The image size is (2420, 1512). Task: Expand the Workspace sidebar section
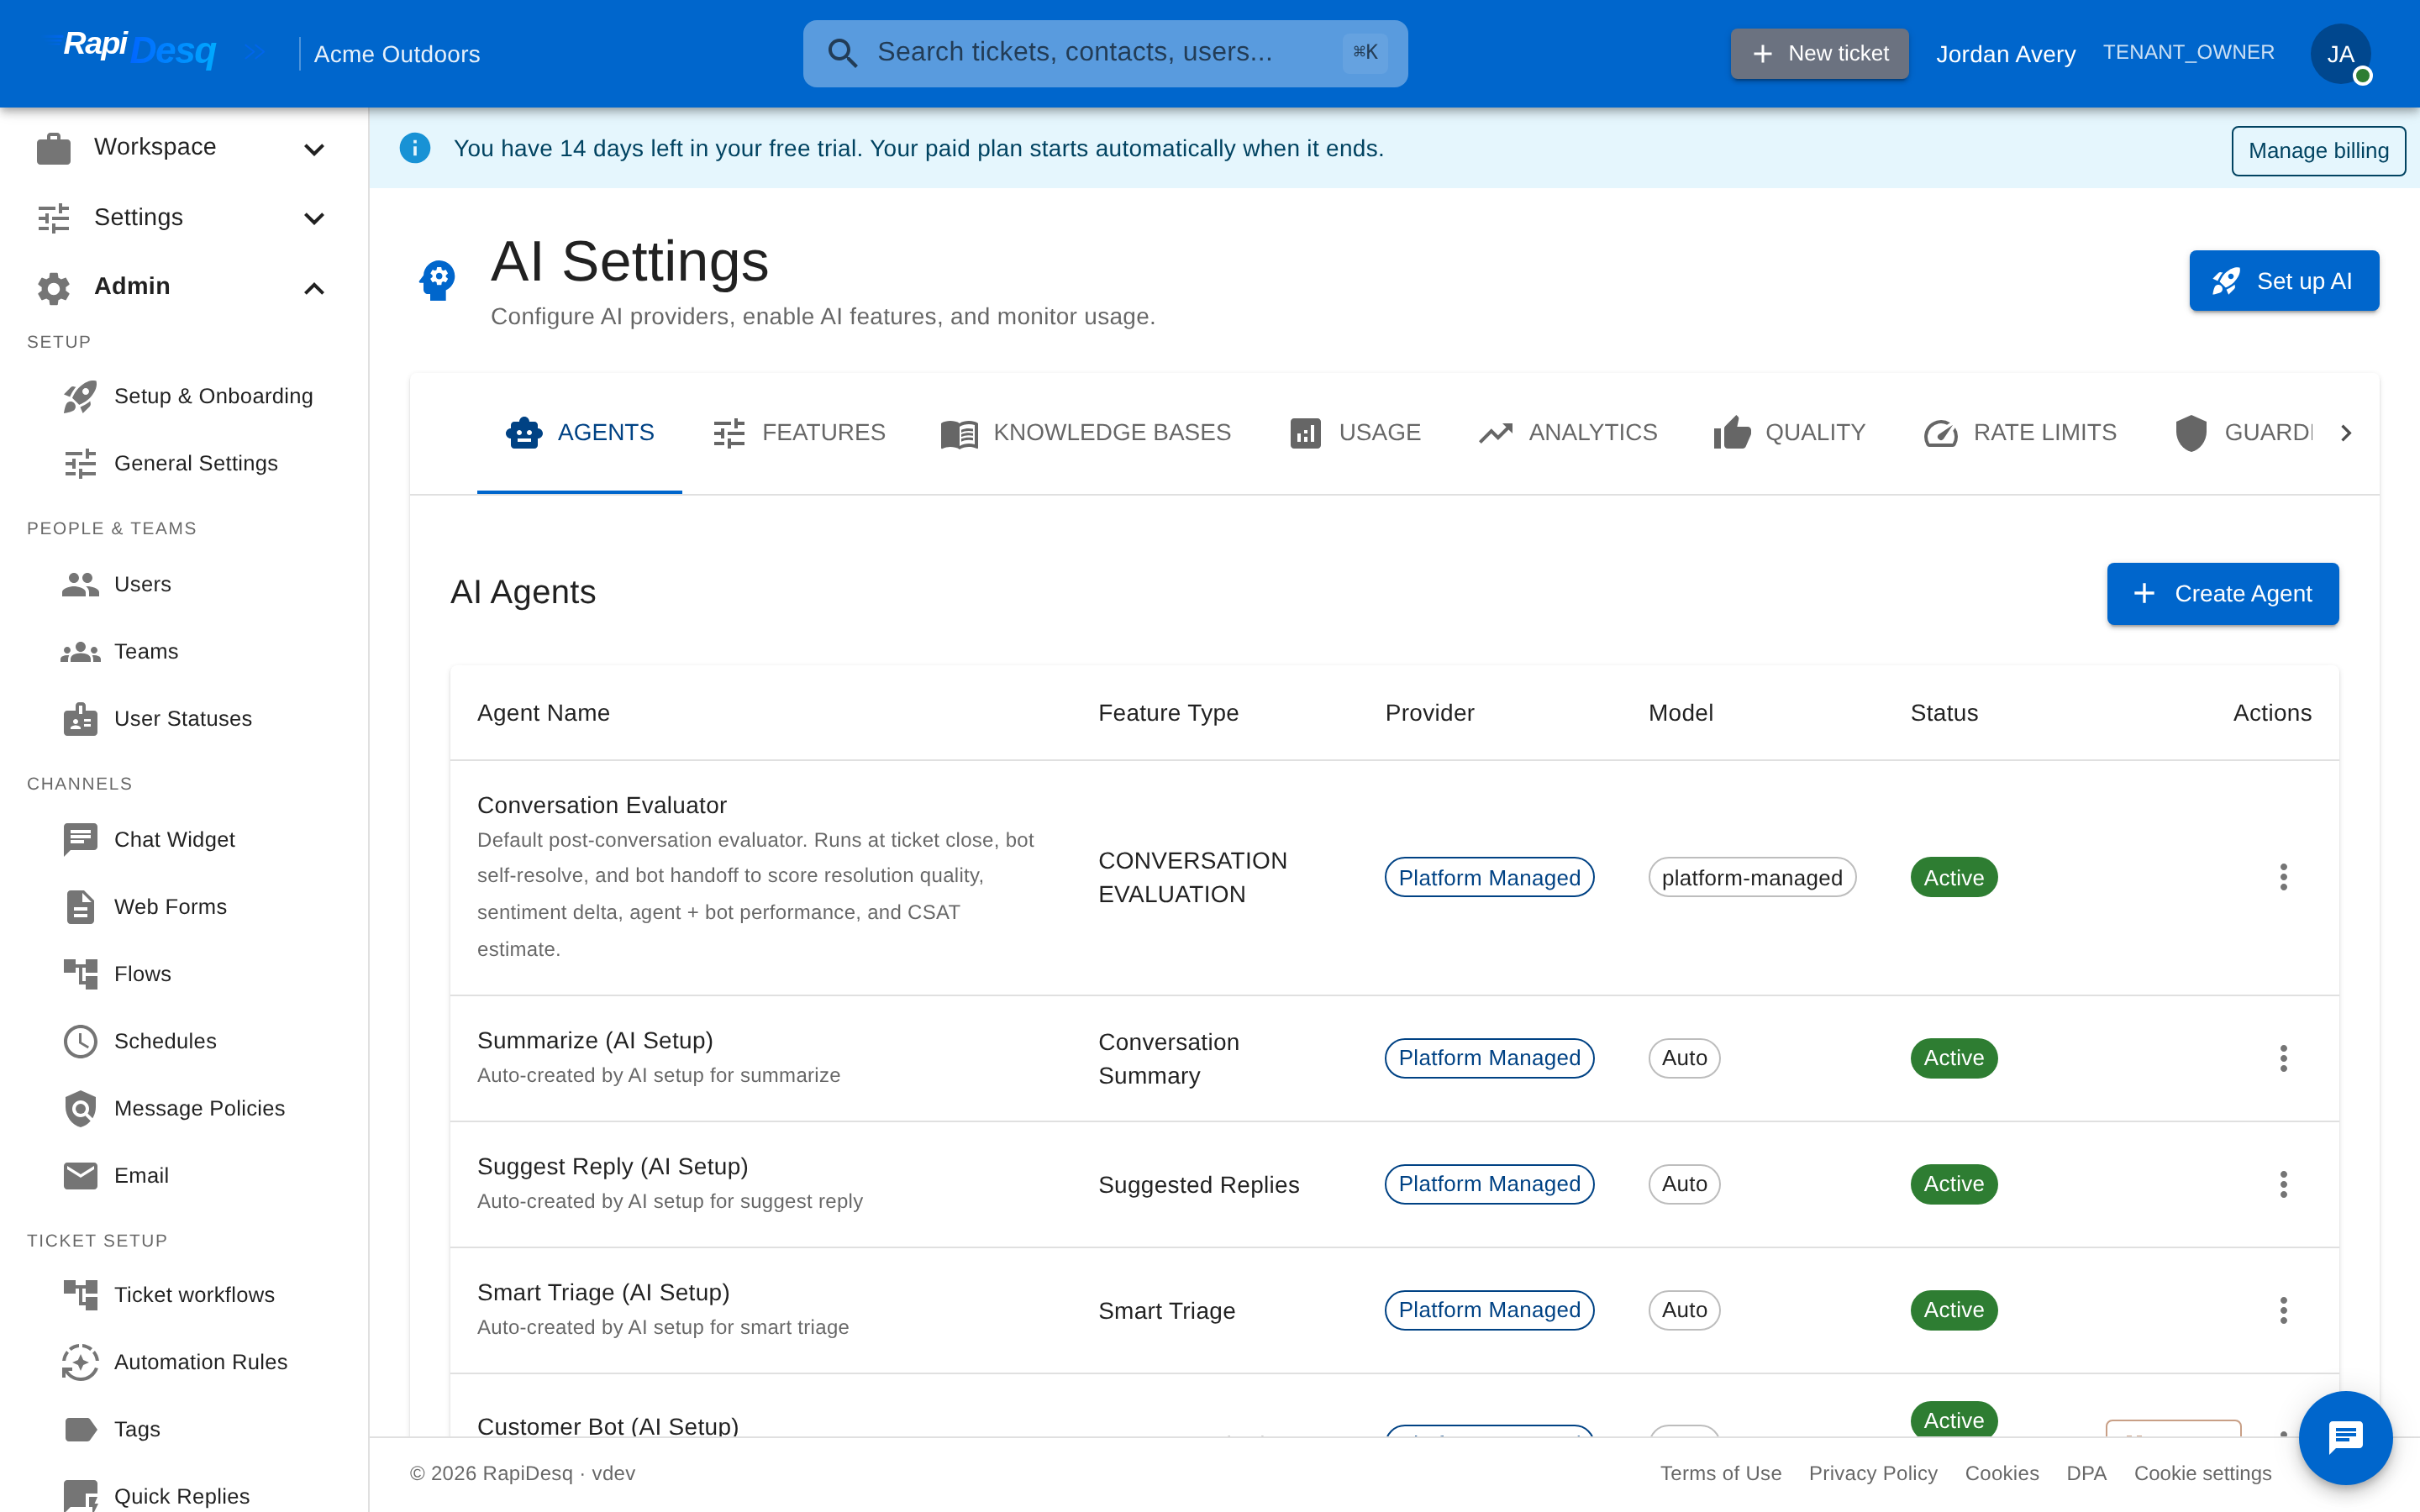184,147
